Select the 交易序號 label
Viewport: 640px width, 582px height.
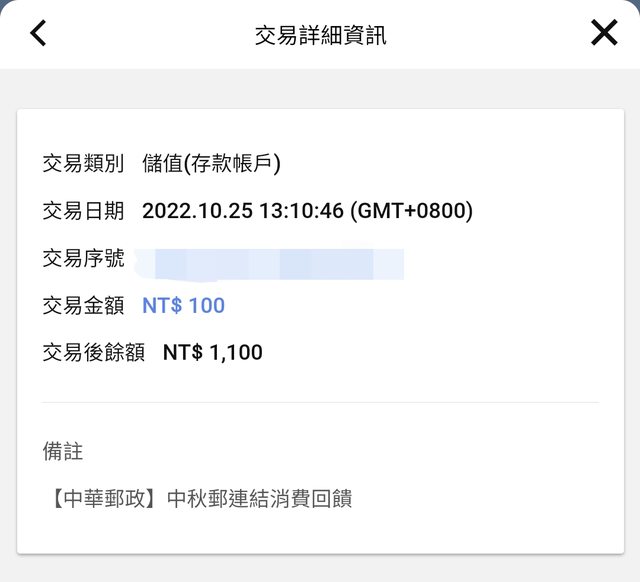tap(83, 259)
